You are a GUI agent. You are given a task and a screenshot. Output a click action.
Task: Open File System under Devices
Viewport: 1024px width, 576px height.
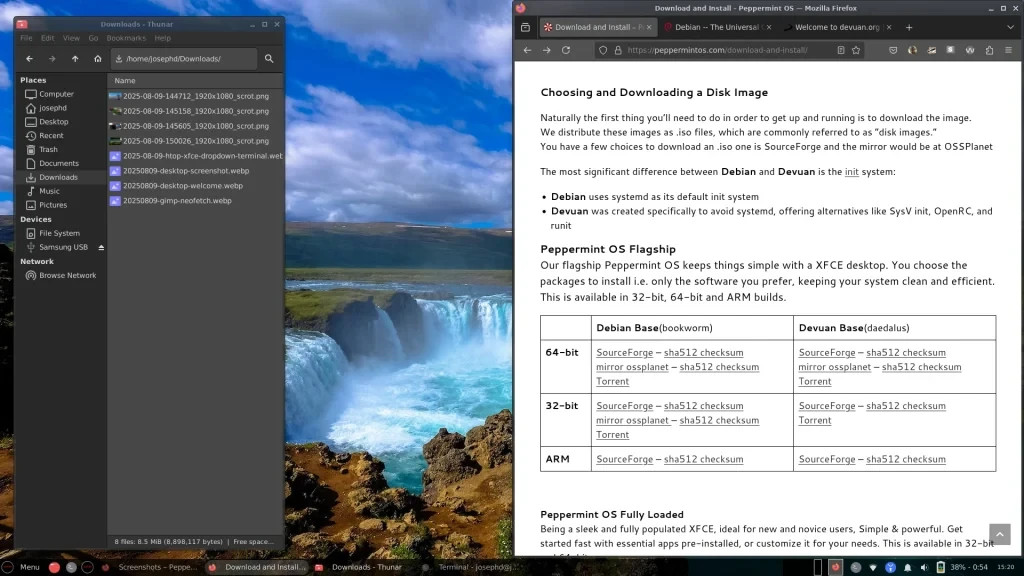point(59,233)
